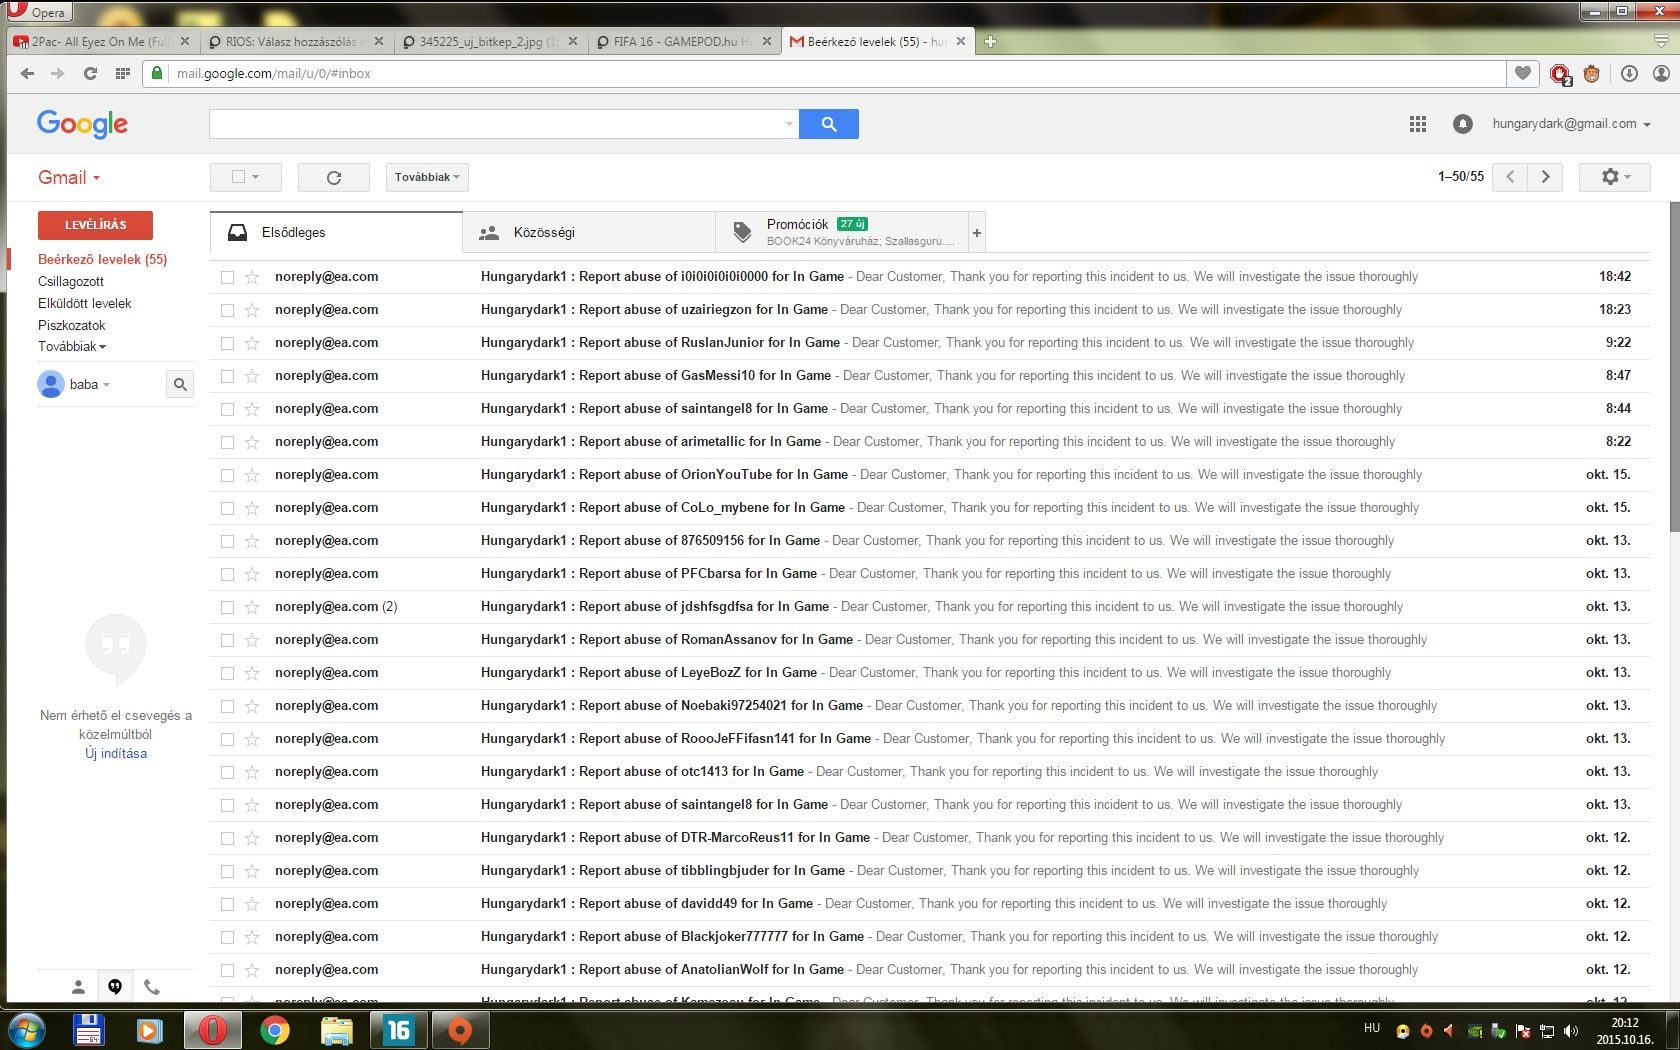Click the heart bookmark icon in address bar
The width and height of the screenshot is (1680, 1050).
tap(1523, 73)
